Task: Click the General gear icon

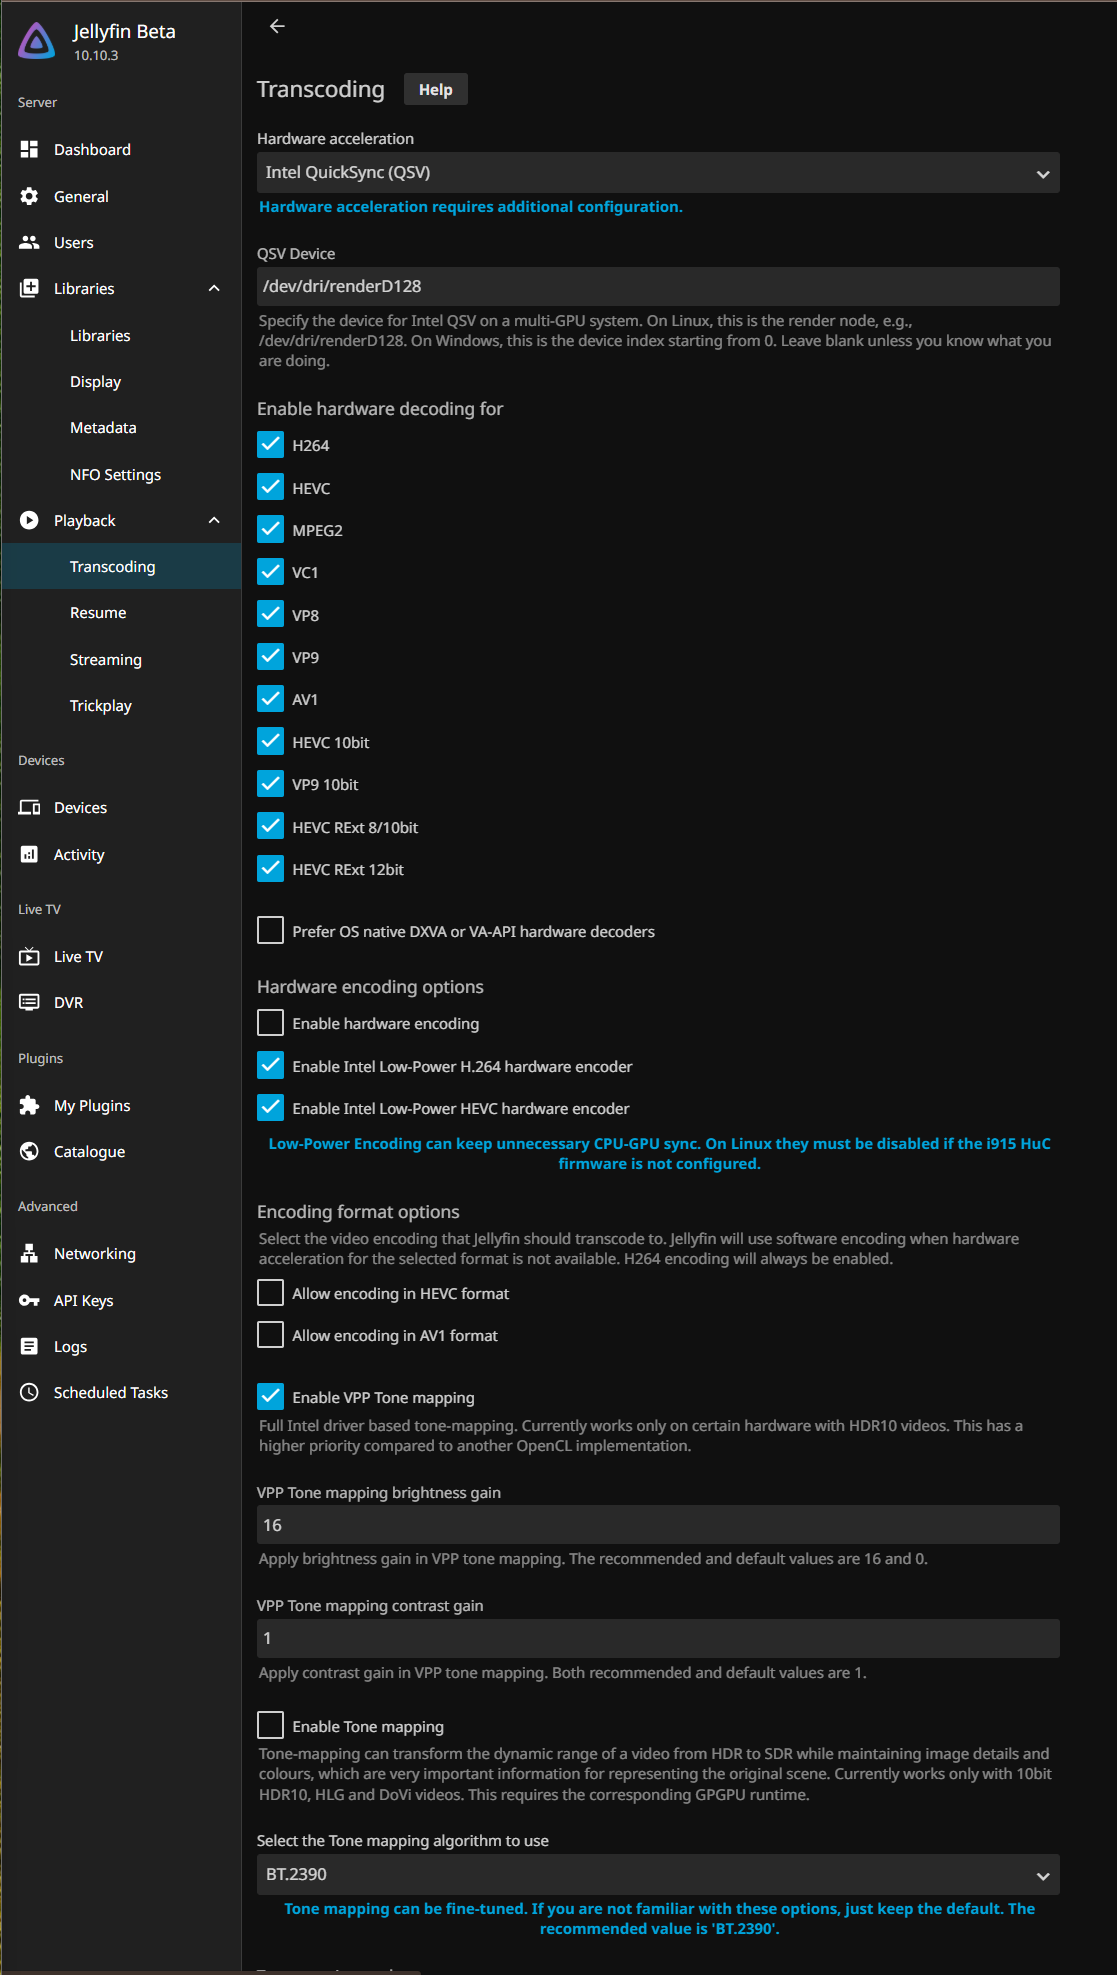Action: coord(29,196)
